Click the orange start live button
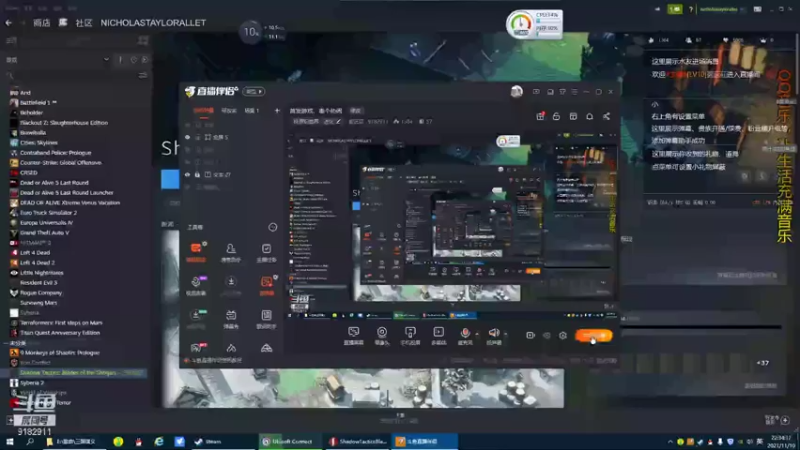This screenshot has width=800, height=450. coord(593,335)
